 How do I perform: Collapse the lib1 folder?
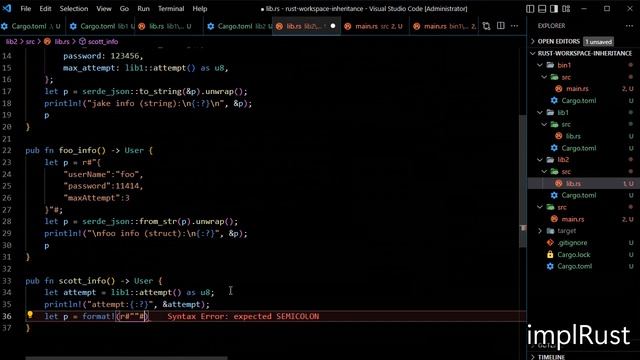click(563, 113)
